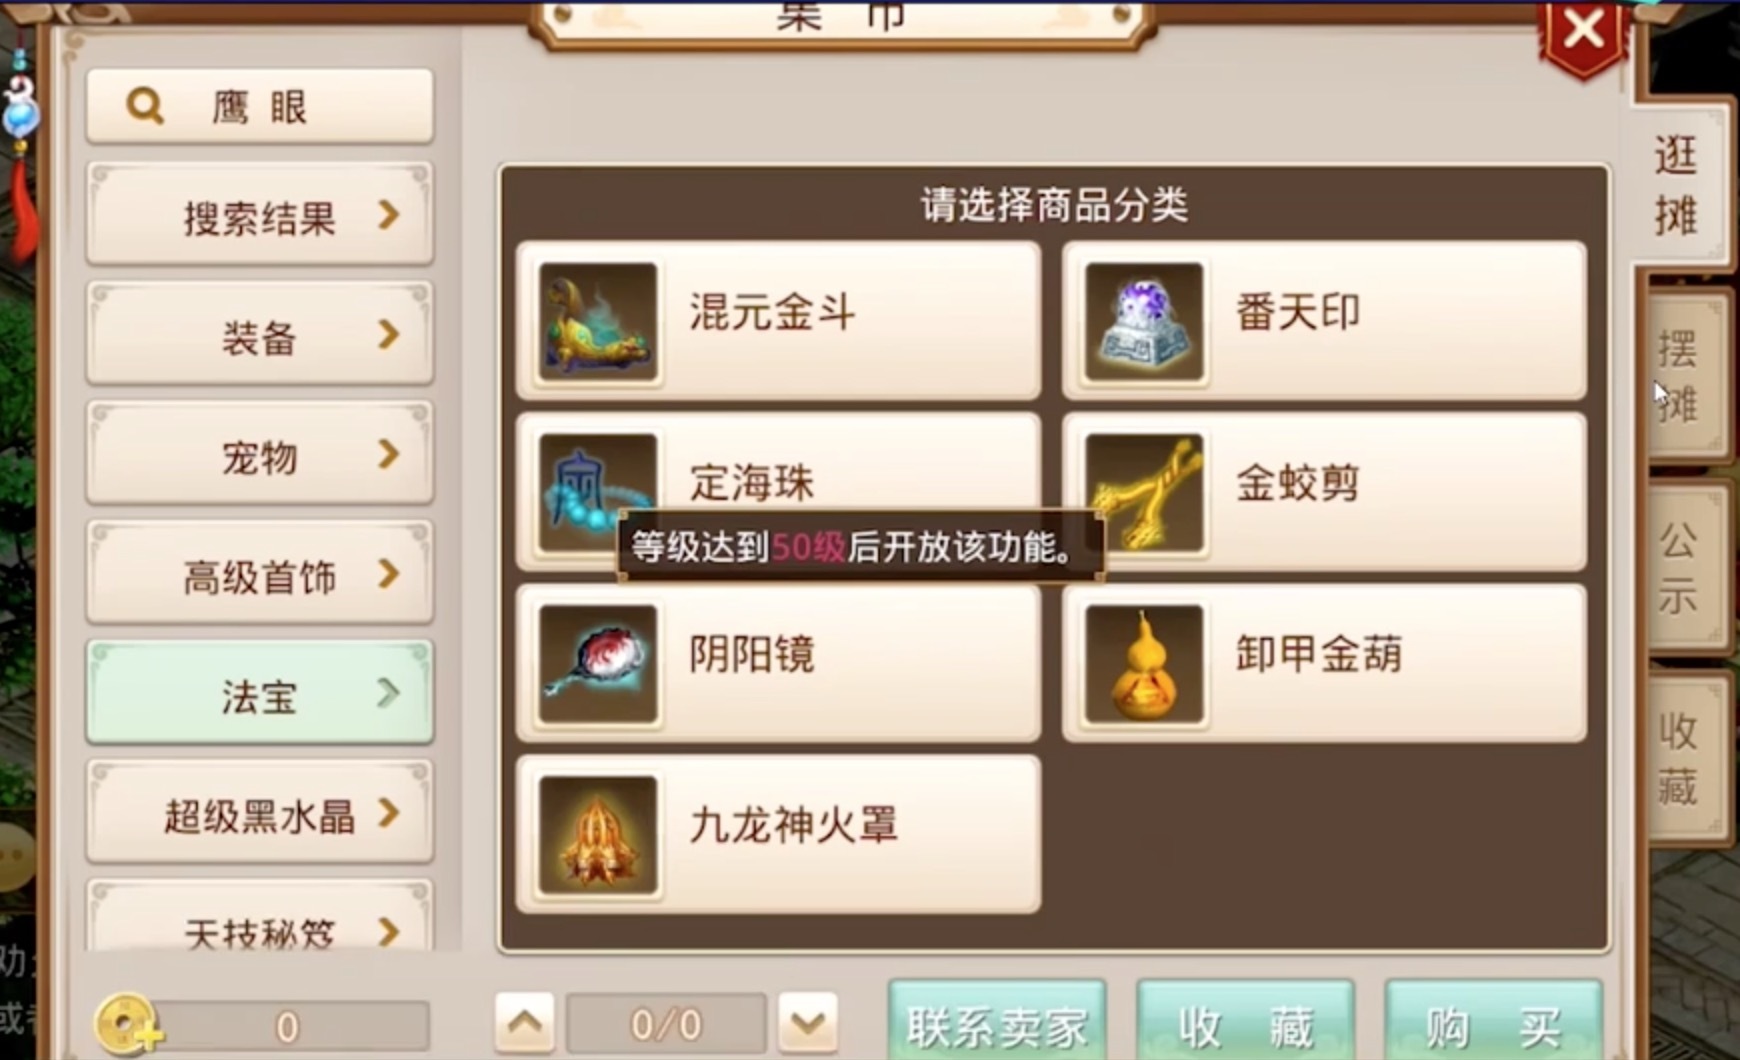Select the 卸甲金葫 gourd icon

1144,663
